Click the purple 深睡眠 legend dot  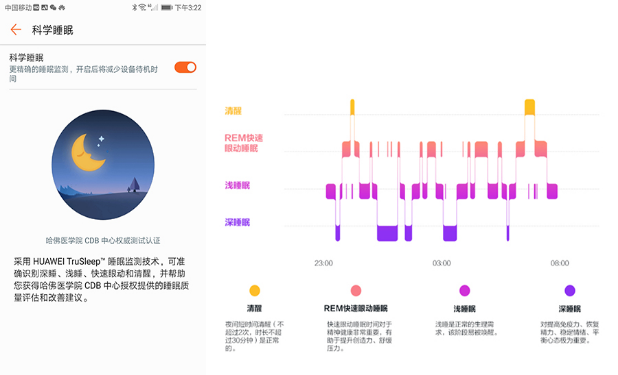pyautogui.click(x=570, y=291)
